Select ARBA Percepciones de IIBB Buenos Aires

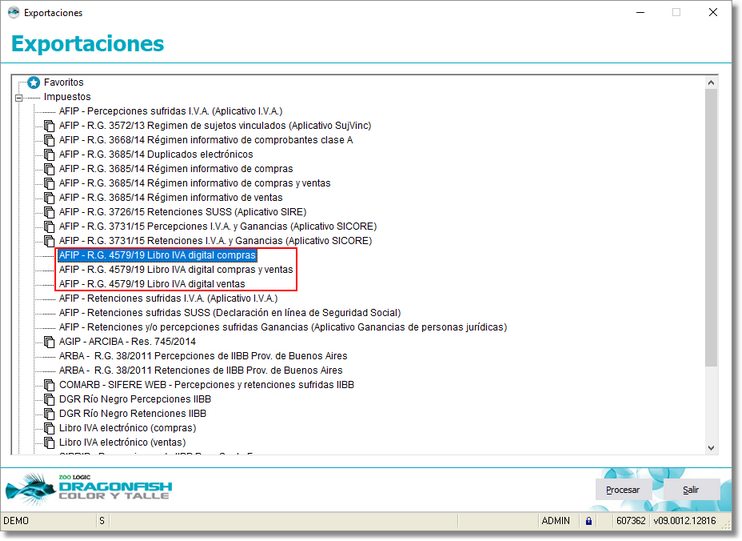pos(203,356)
